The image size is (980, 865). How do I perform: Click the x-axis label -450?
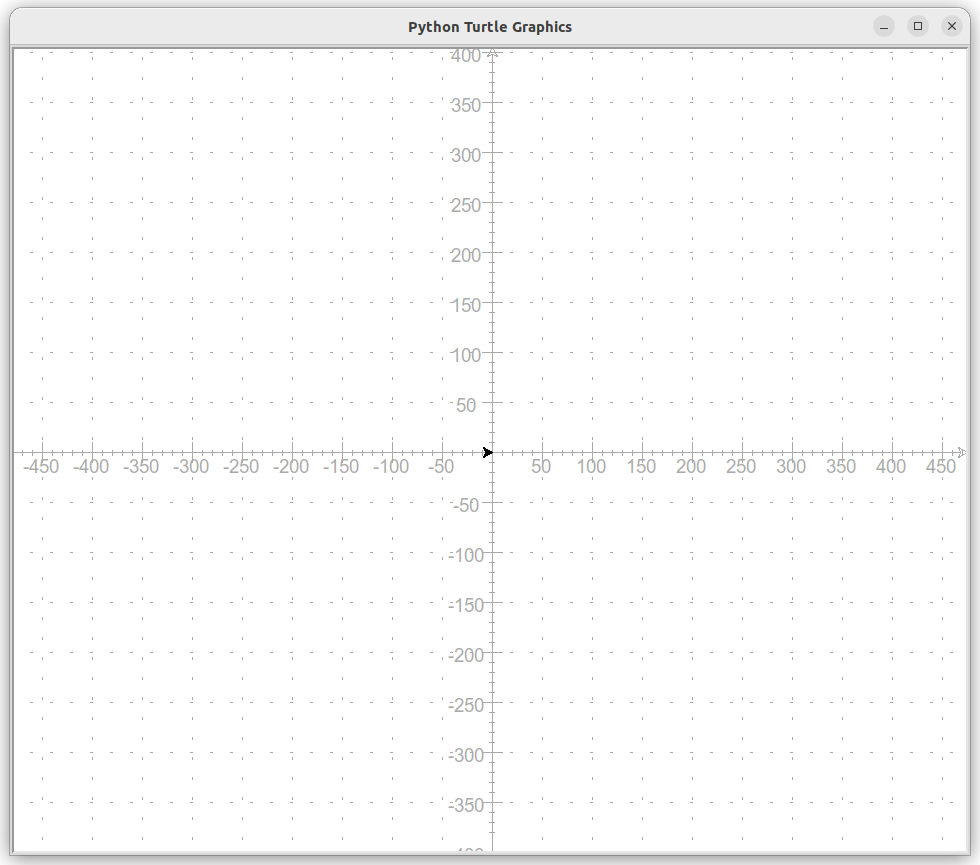tap(41, 466)
